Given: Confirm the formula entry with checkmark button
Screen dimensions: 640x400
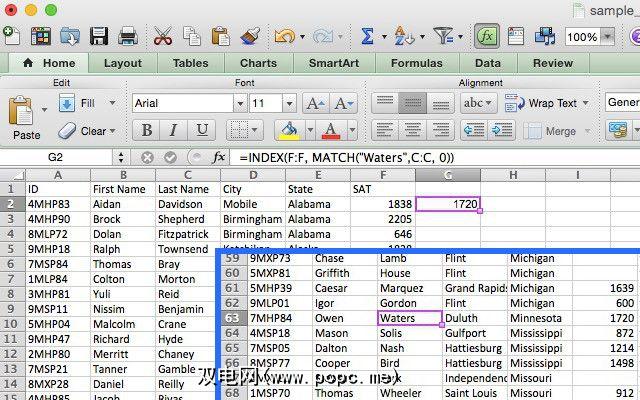Looking at the screenshot, I should pos(170,157).
